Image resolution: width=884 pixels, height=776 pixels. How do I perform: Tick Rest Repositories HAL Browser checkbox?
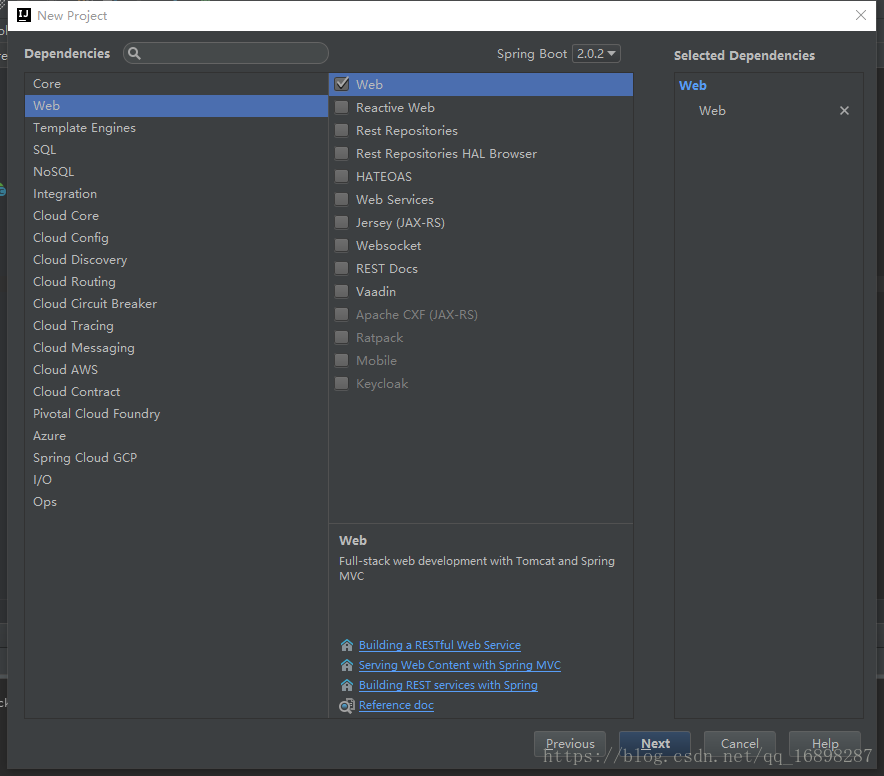(x=342, y=153)
